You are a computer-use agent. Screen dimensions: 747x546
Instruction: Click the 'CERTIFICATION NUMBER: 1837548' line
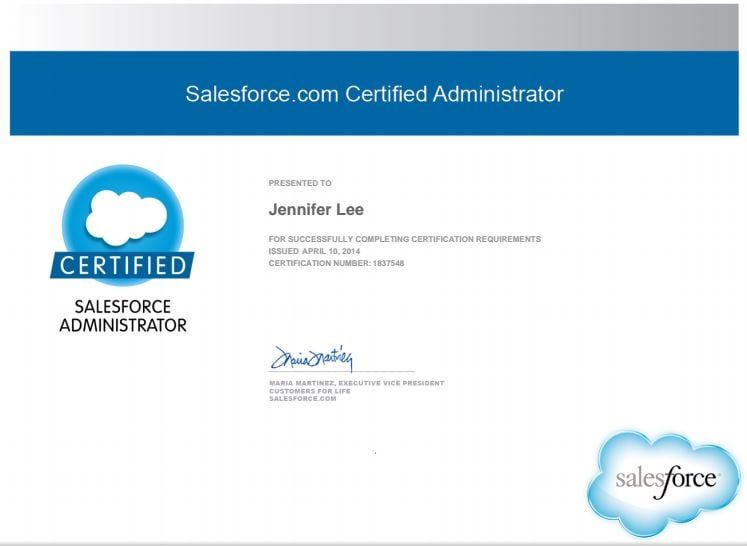pyautogui.click(x=336, y=263)
